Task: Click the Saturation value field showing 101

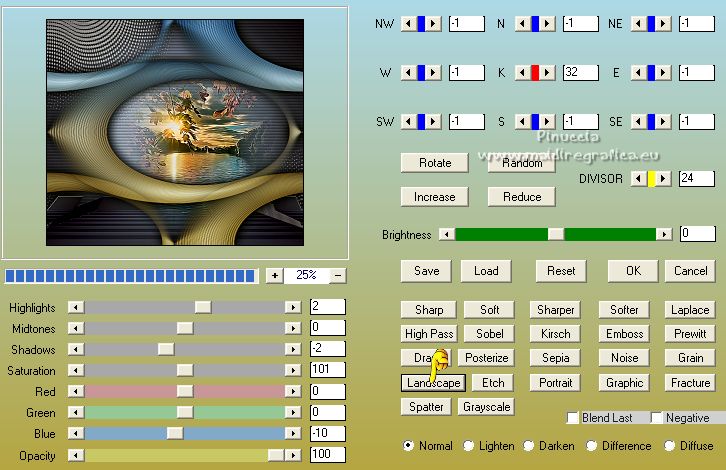Action: pyautogui.click(x=327, y=370)
